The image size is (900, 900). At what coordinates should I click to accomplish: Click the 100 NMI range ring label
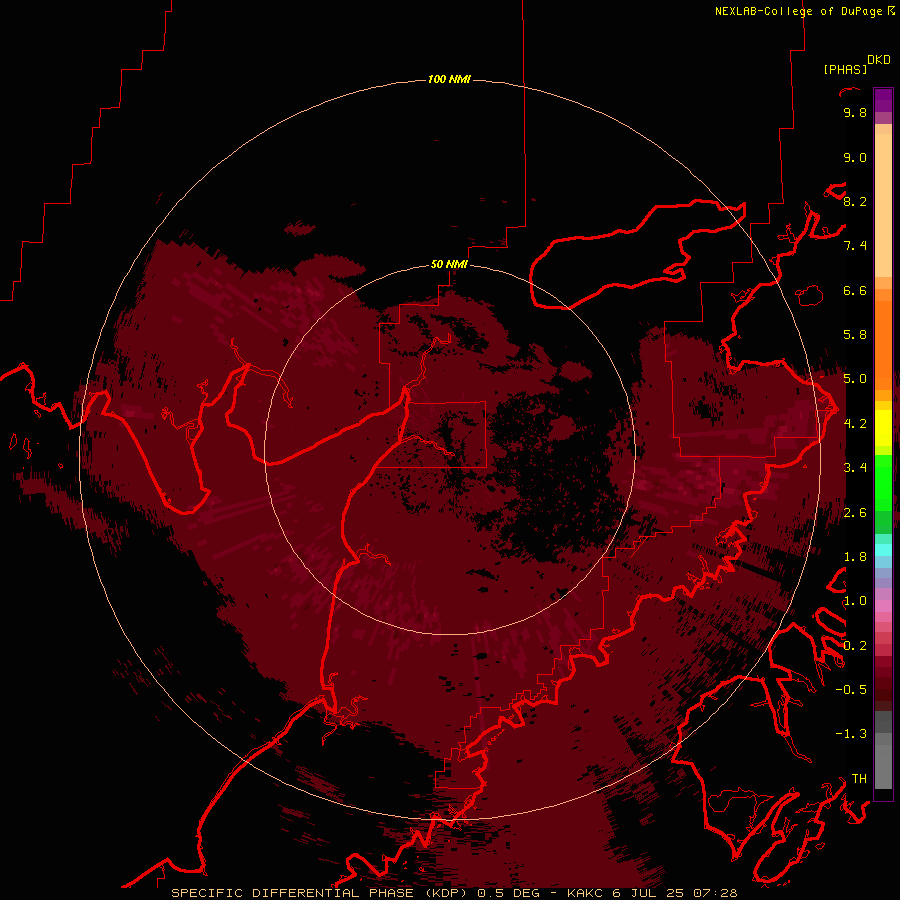click(449, 79)
